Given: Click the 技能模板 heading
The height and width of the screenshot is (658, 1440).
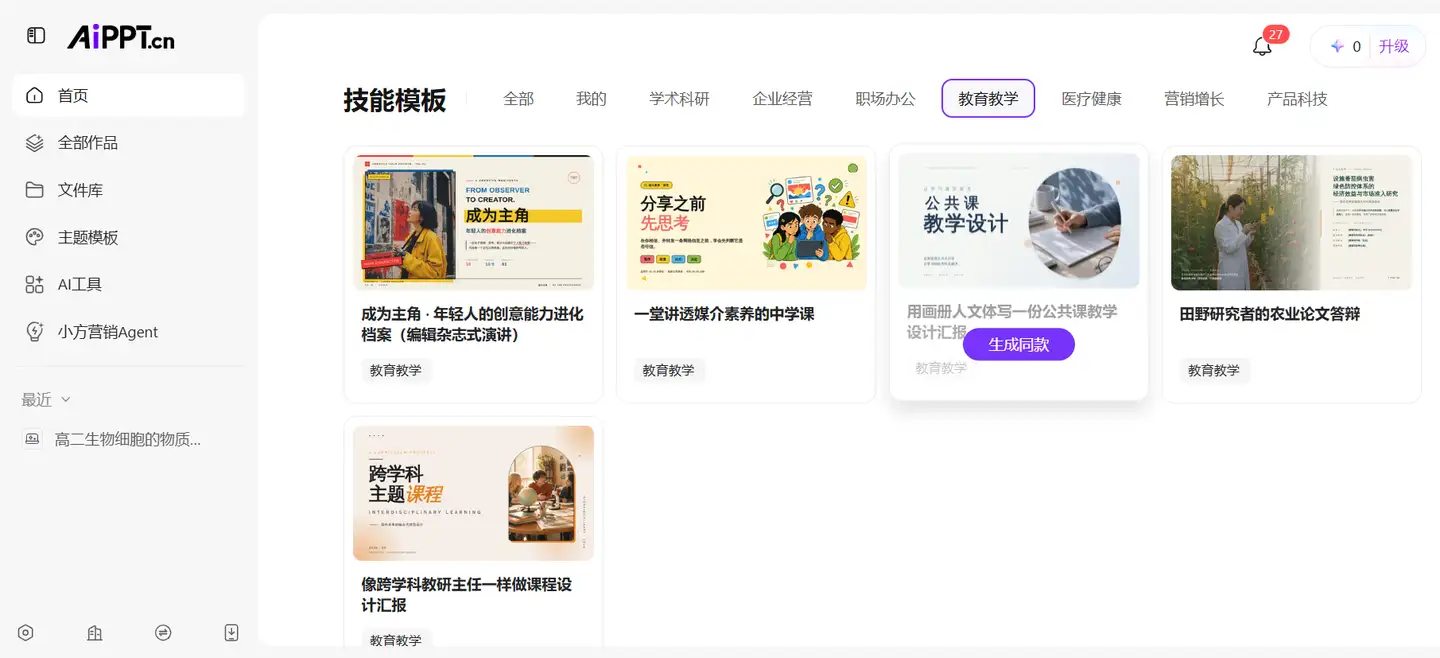Looking at the screenshot, I should (395, 100).
